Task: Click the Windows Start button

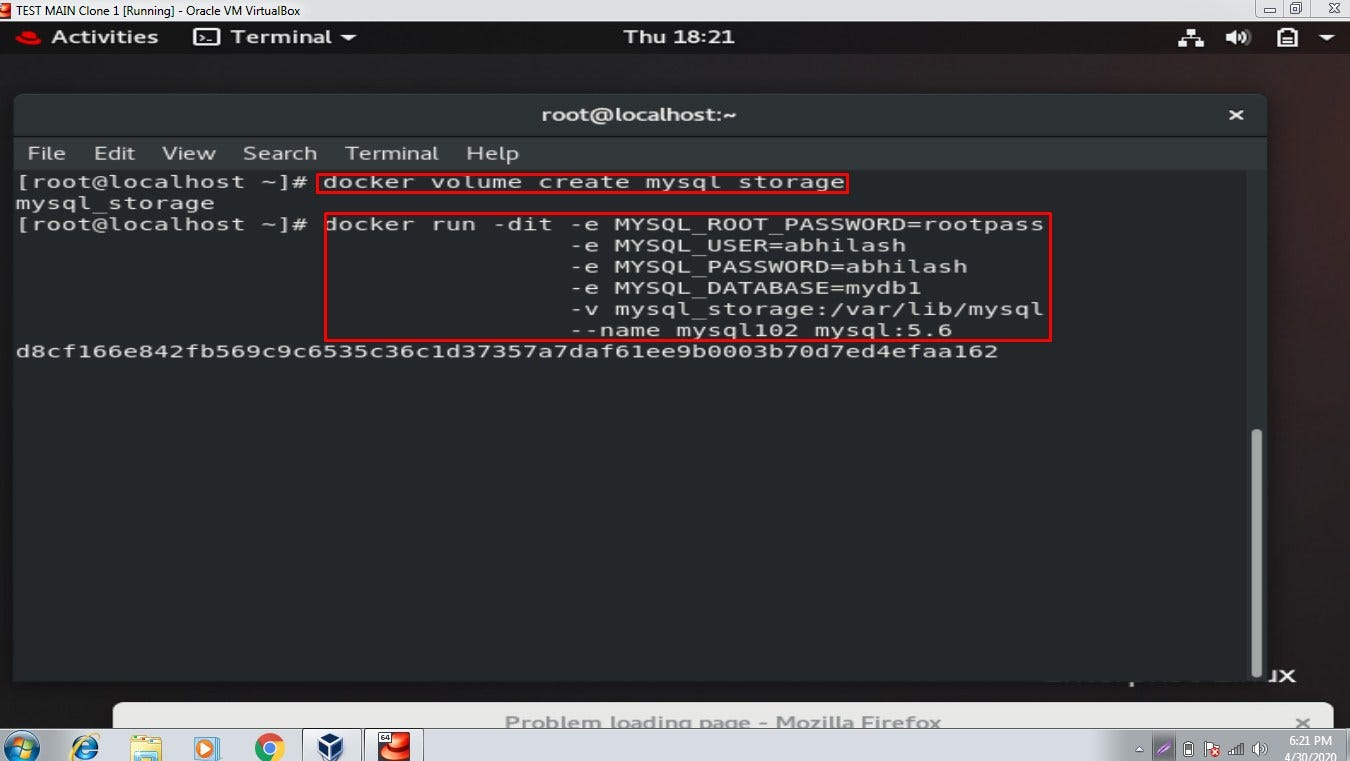Action: tap(20, 745)
